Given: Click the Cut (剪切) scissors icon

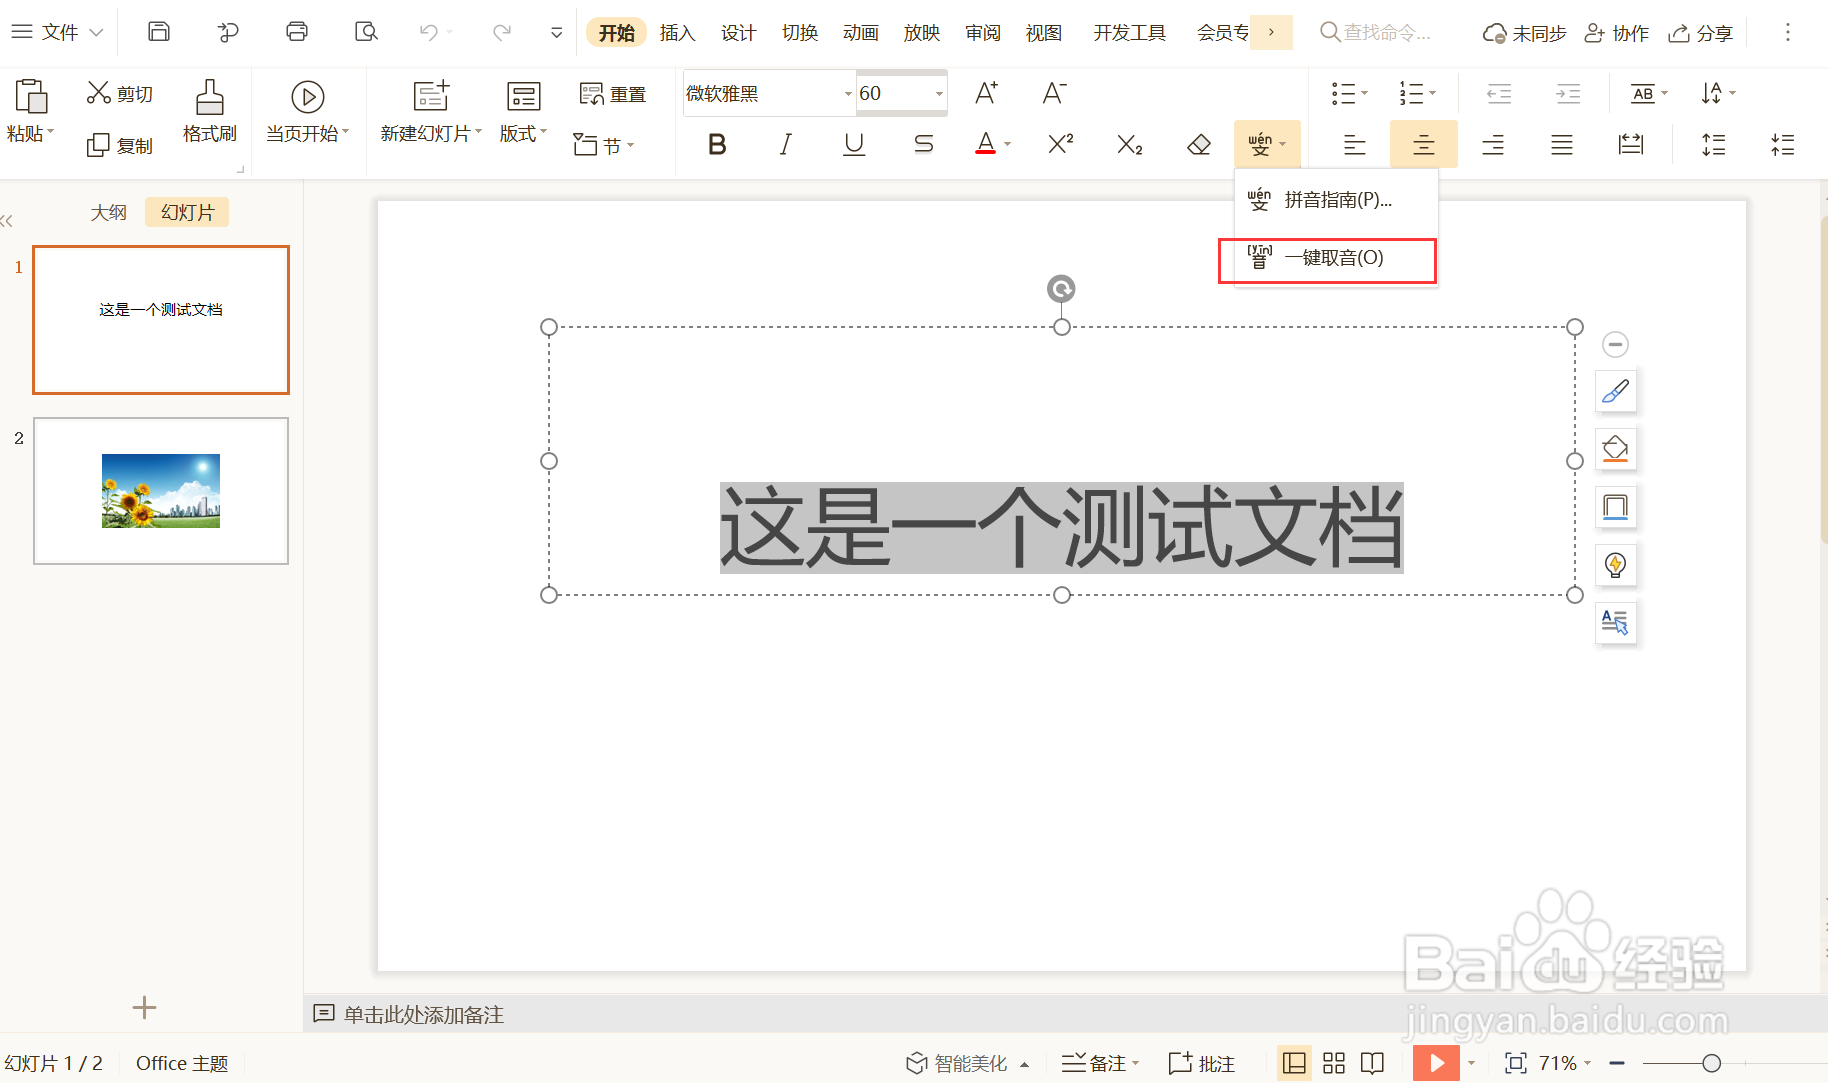Looking at the screenshot, I should coord(98,93).
